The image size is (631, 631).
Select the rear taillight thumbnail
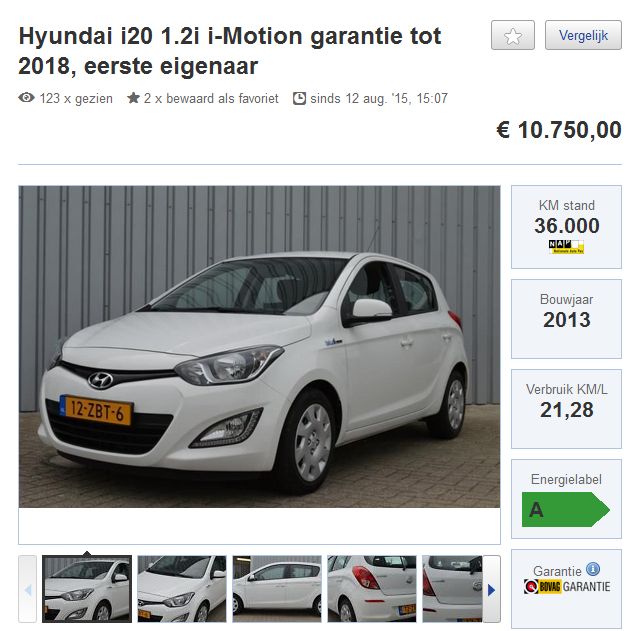372,589
